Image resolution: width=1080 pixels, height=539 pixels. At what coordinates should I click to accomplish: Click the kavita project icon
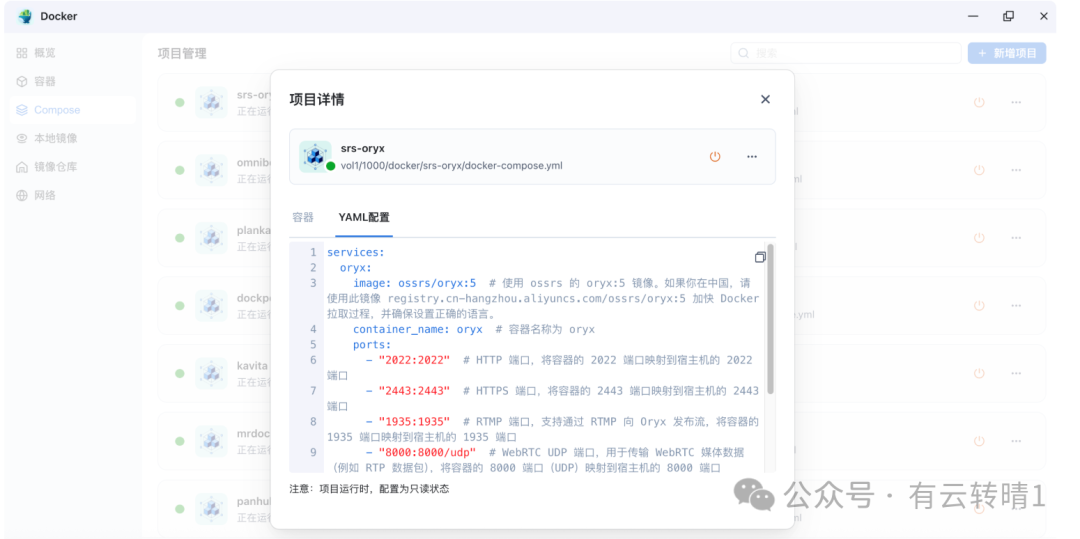coord(211,373)
